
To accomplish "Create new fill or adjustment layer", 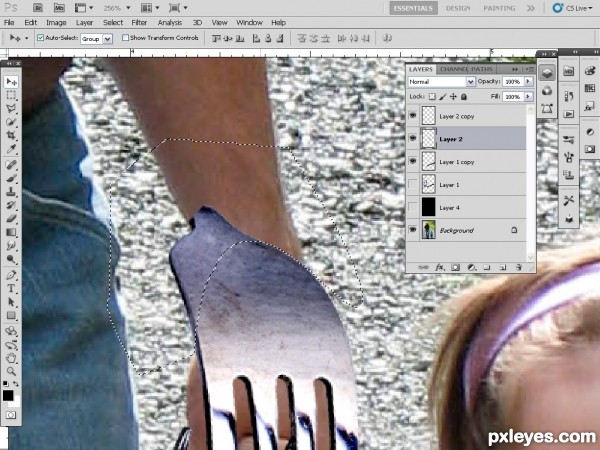I will 471,267.
